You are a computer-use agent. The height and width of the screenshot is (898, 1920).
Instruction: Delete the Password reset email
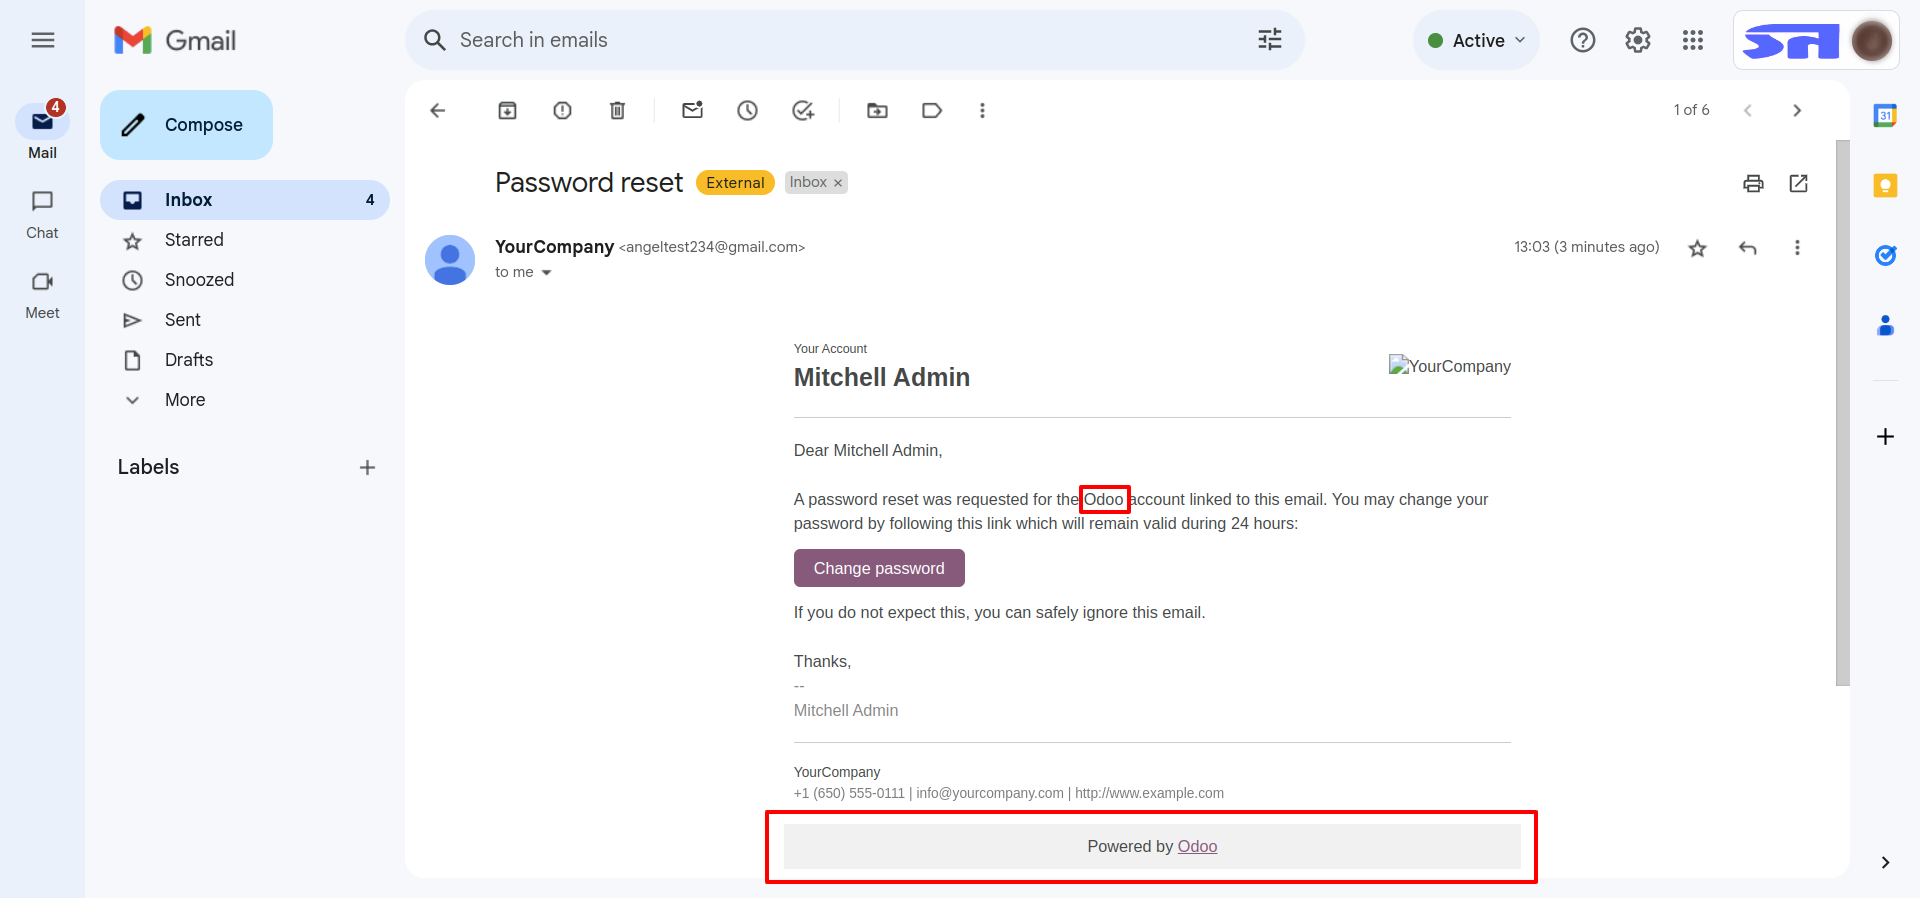click(618, 111)
